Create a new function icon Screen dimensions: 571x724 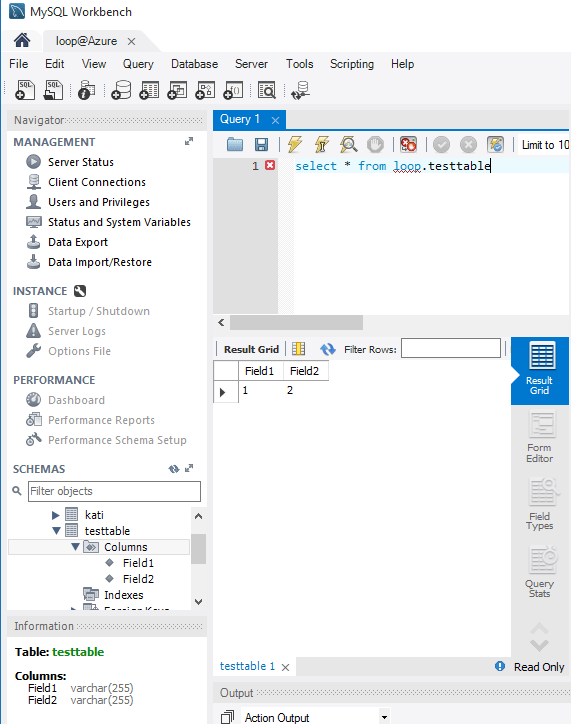233,90
